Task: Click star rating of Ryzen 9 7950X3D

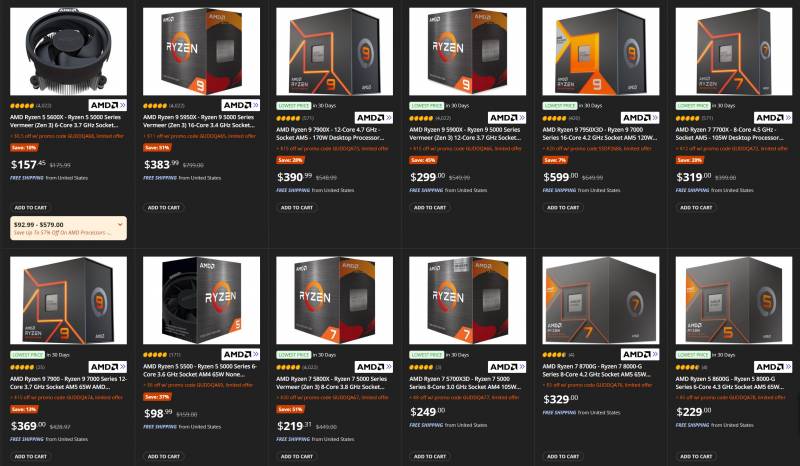Action: pos(554,118)
